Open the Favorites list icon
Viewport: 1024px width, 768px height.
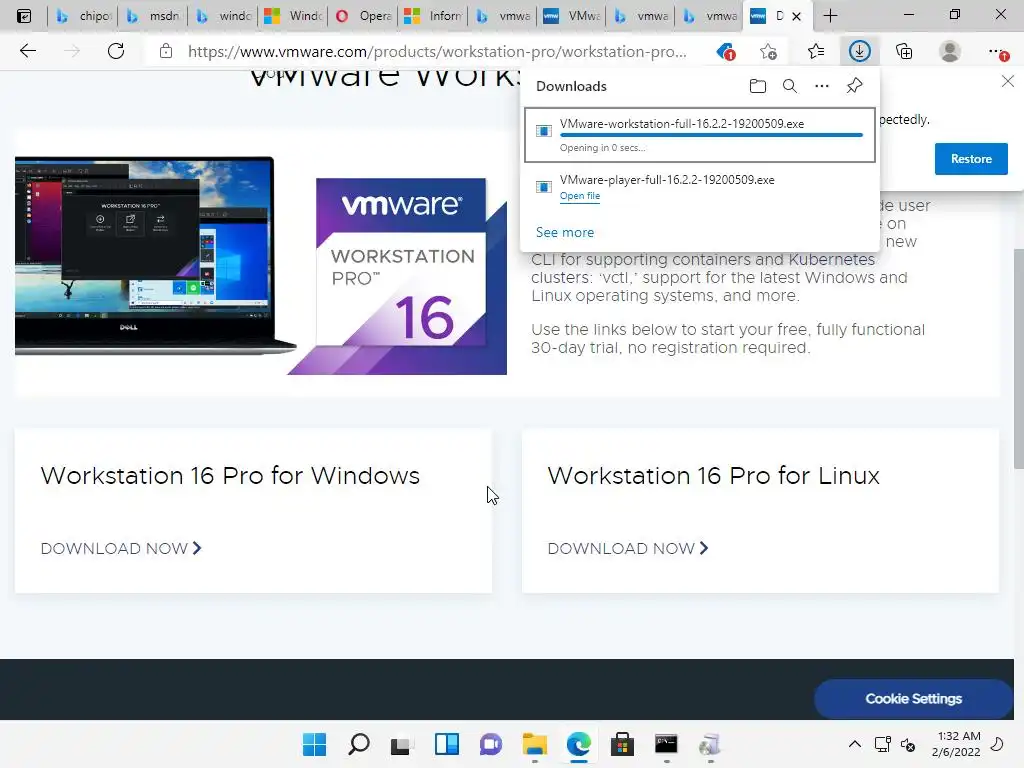[816, 51]
